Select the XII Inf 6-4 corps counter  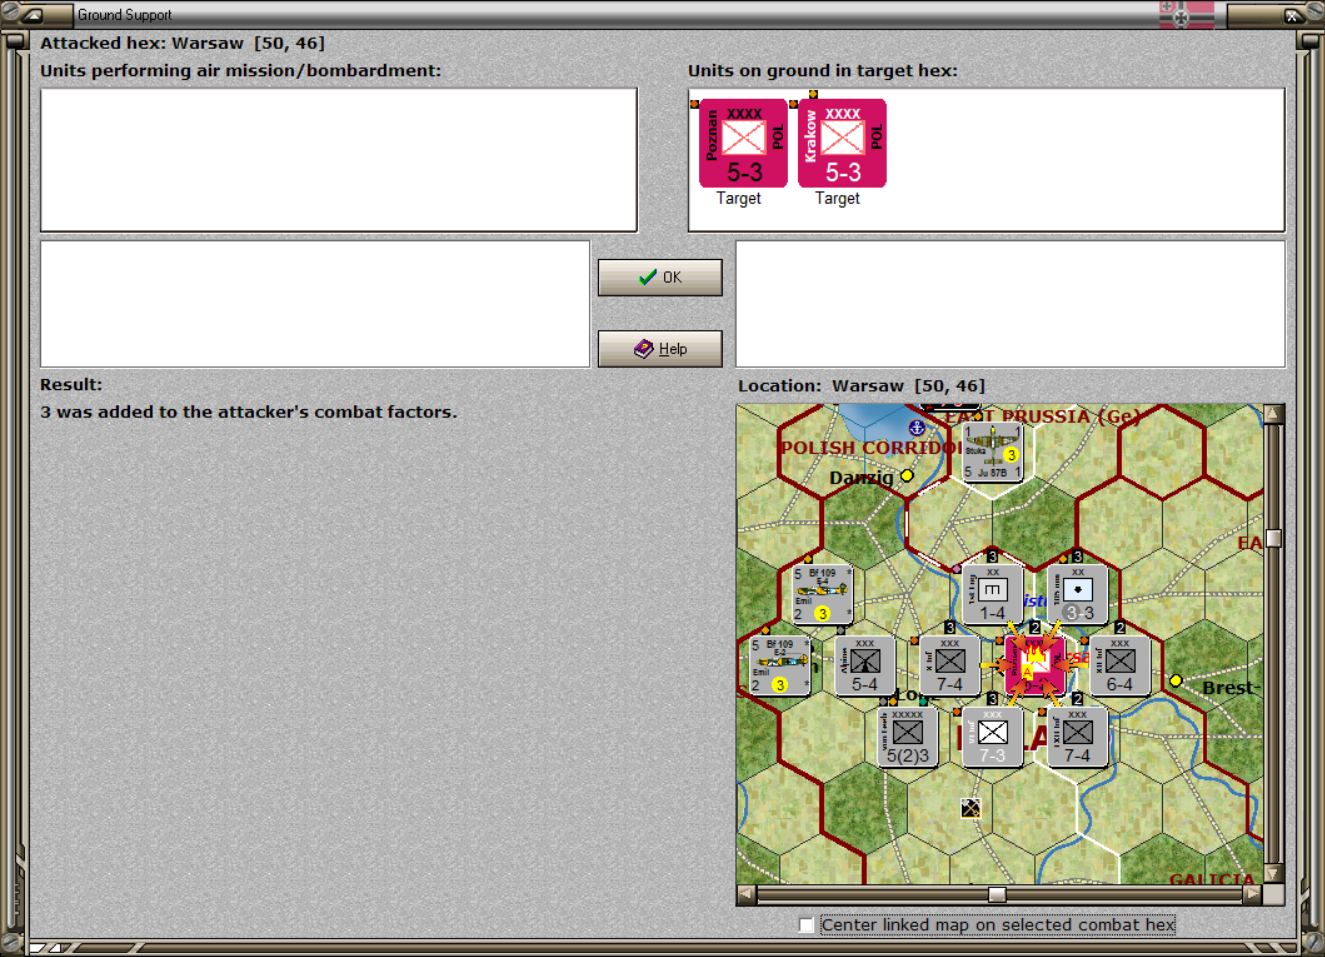coord(1119,666)
